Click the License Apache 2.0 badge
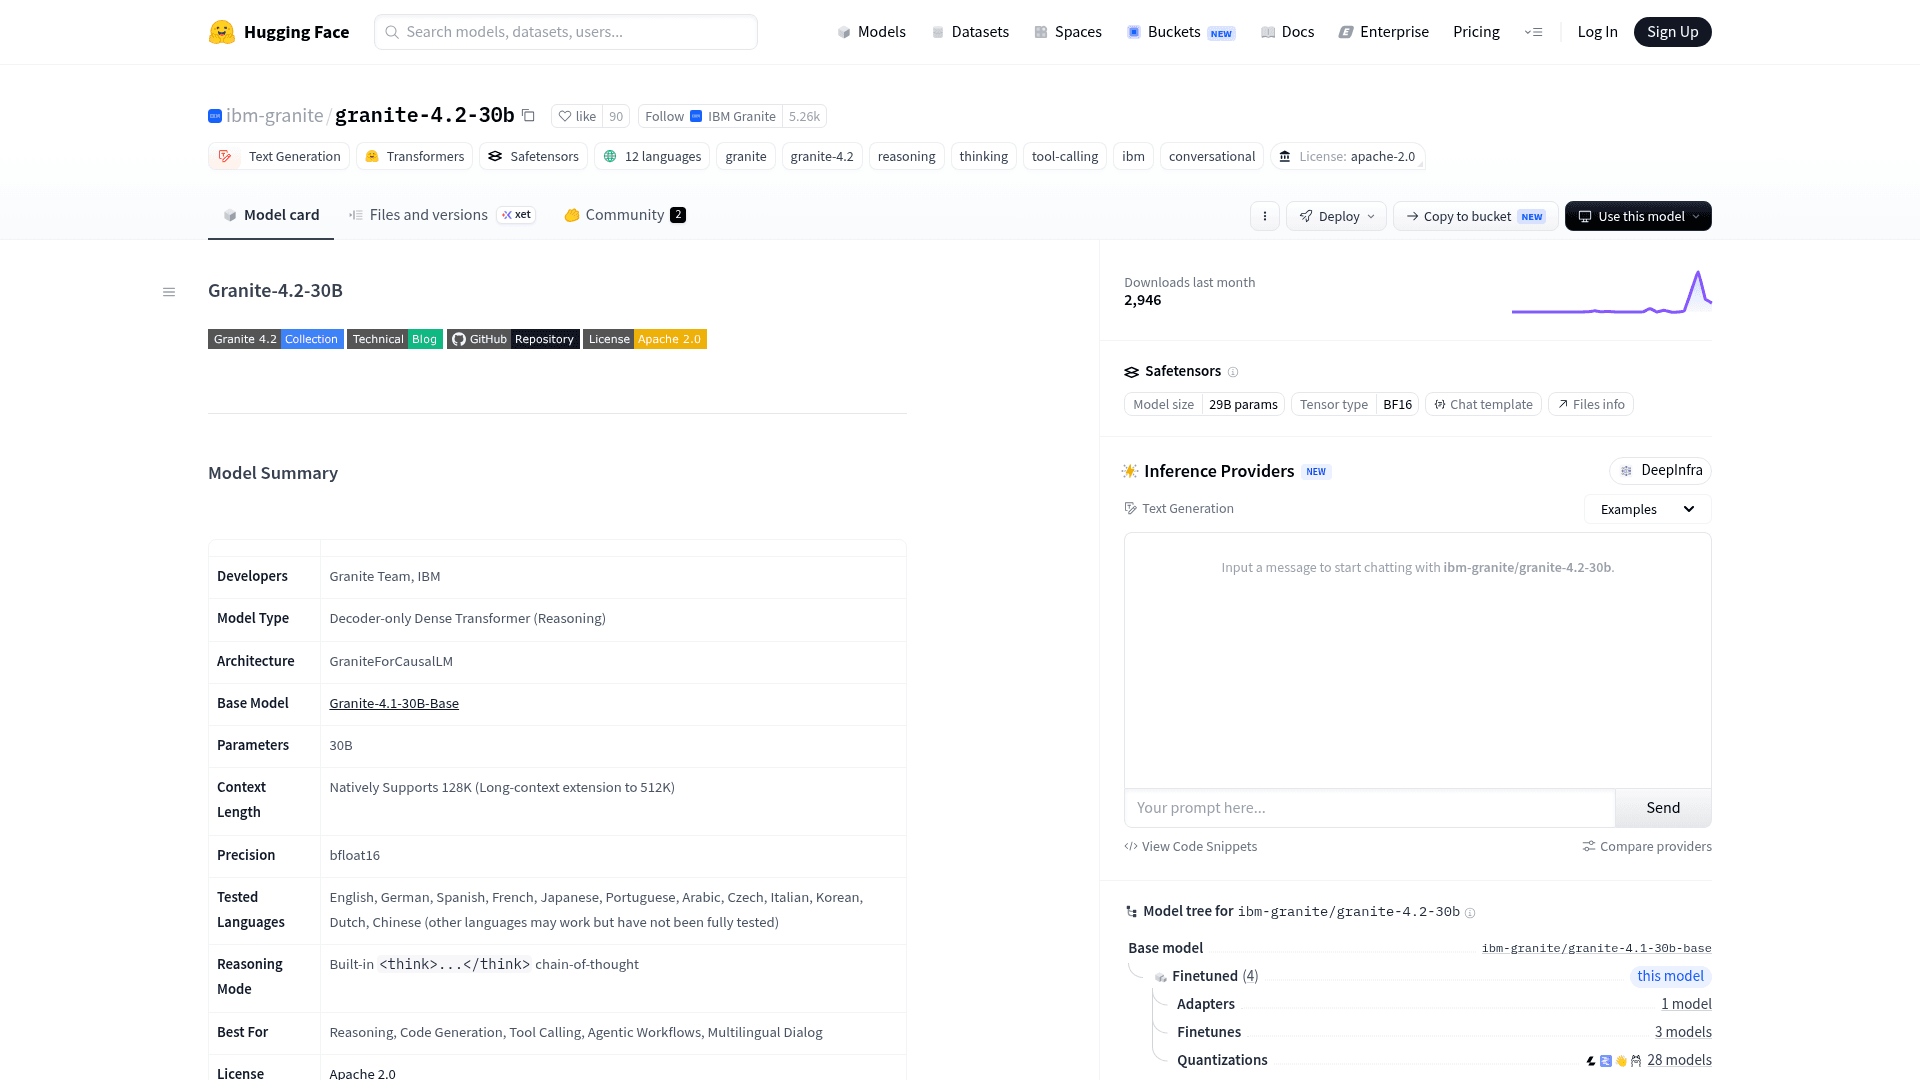1920x1080 pixels. 645,339
